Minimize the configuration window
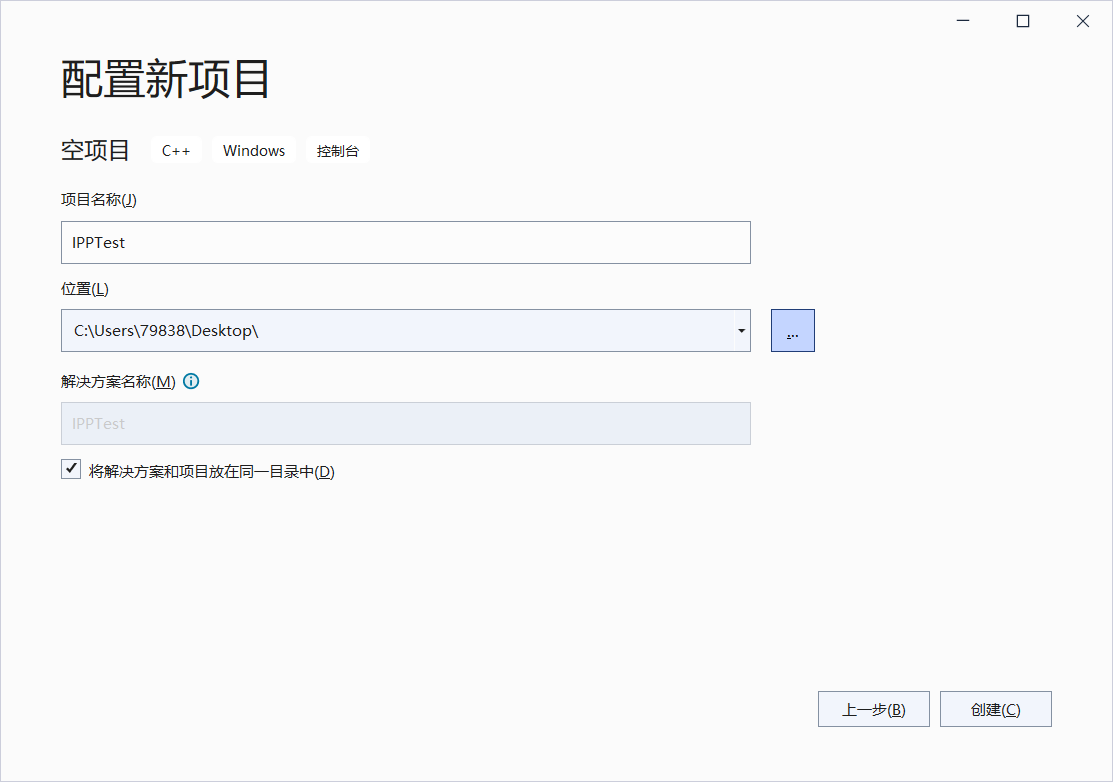The image size is (1113, 782). (962, 20)
